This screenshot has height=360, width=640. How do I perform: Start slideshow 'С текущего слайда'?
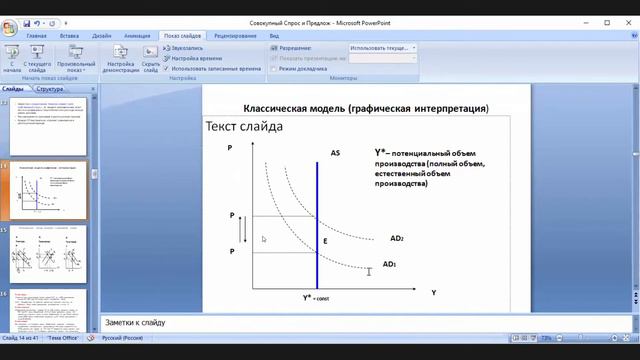tap(37, 58)
